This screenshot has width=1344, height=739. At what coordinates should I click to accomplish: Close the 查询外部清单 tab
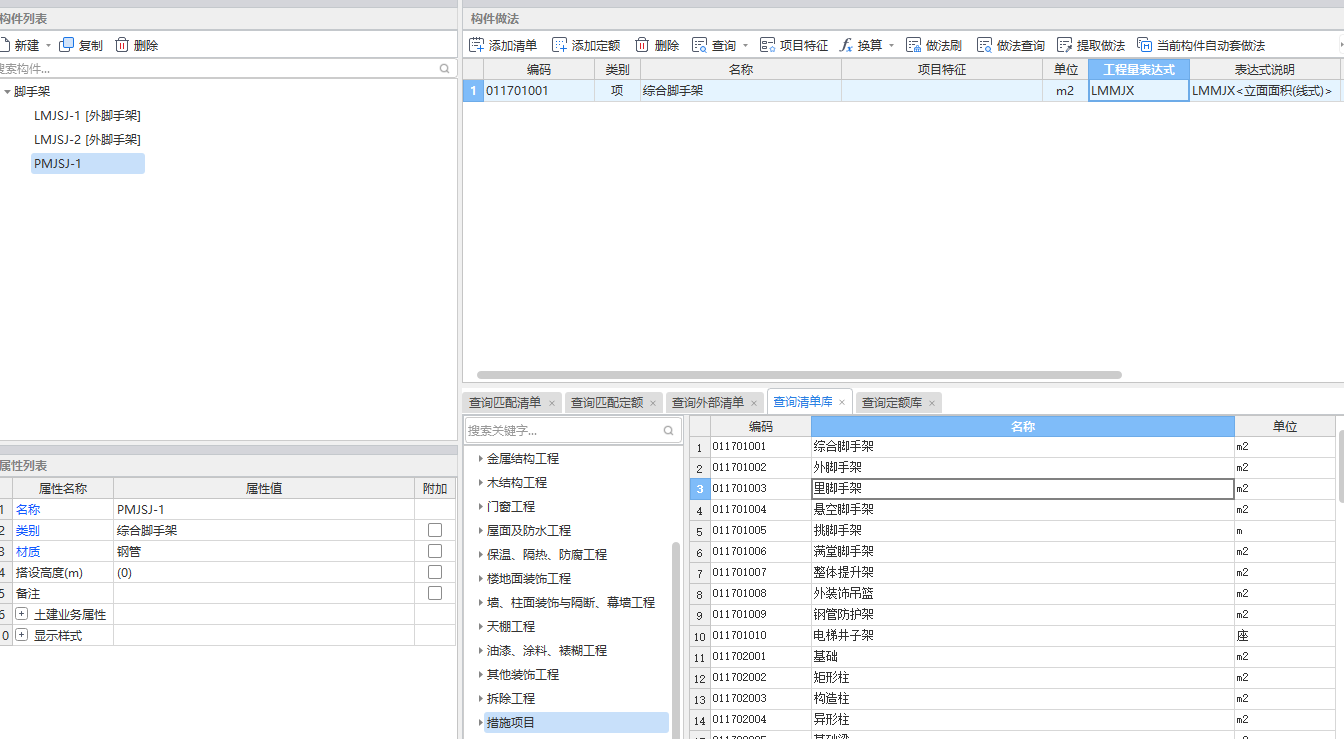pos(754,403)
